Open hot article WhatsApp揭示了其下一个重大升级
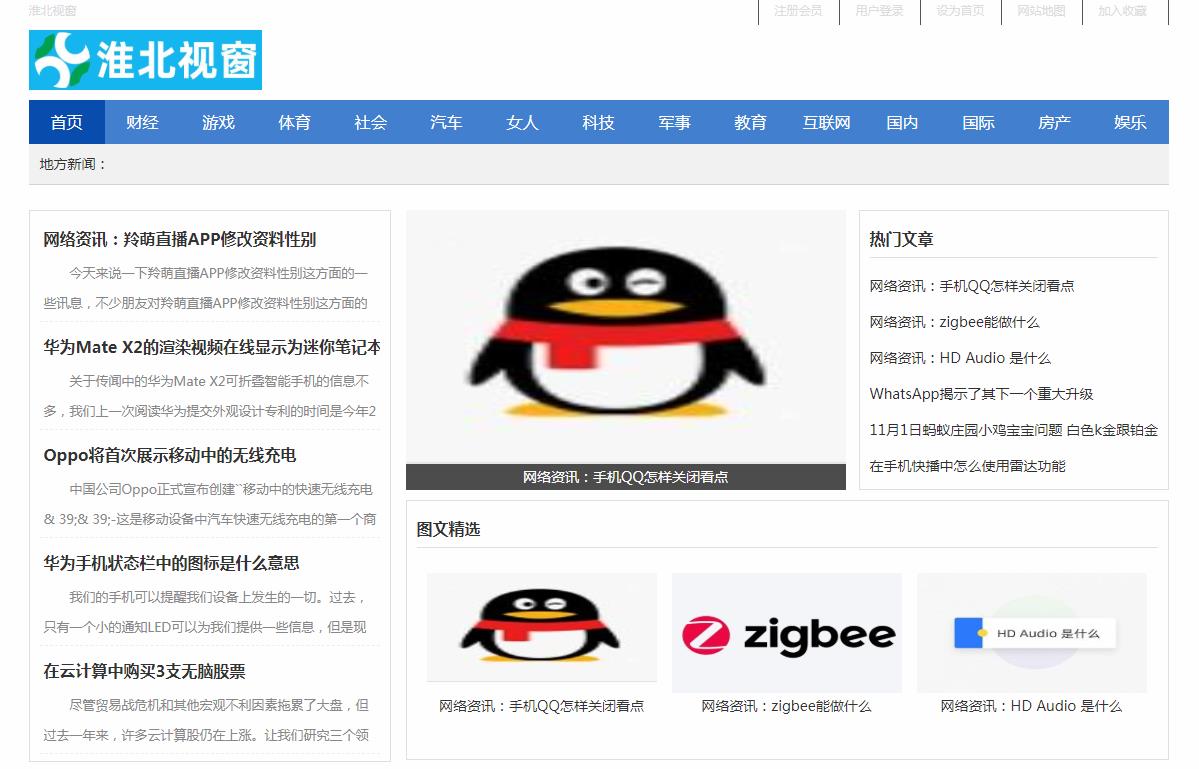Screen dimensions: 1199x769 pyautogui.click(x=981, y=394)
